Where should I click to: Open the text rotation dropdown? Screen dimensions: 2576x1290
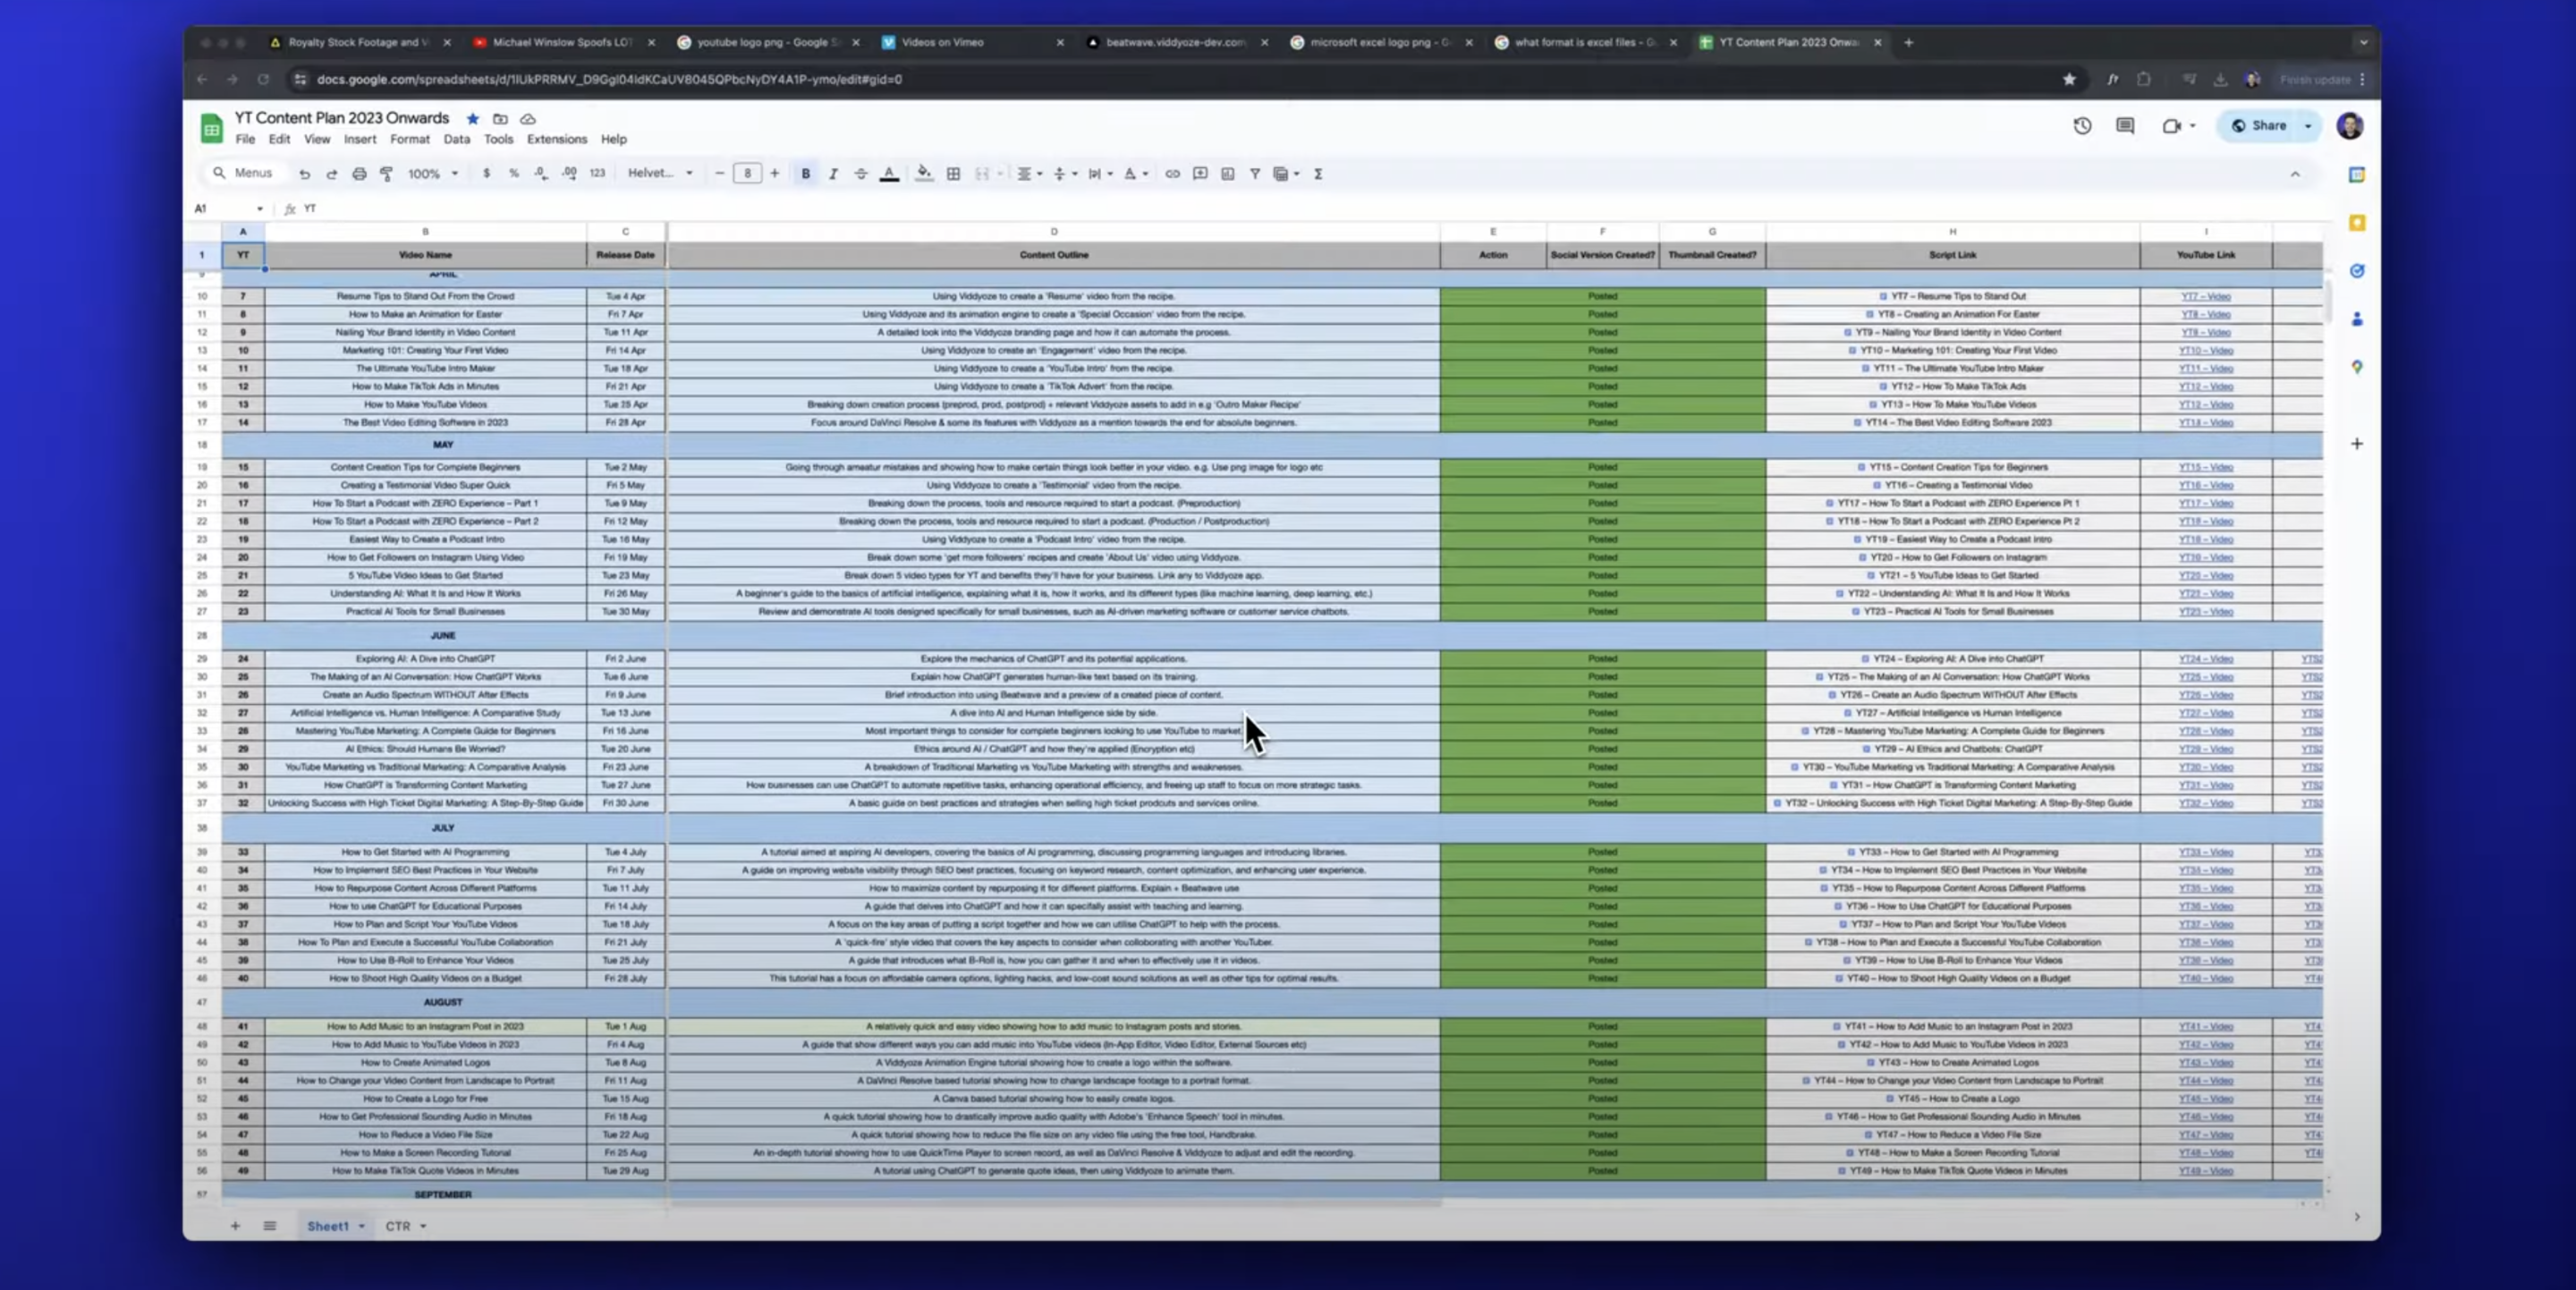coord(1136,174)
